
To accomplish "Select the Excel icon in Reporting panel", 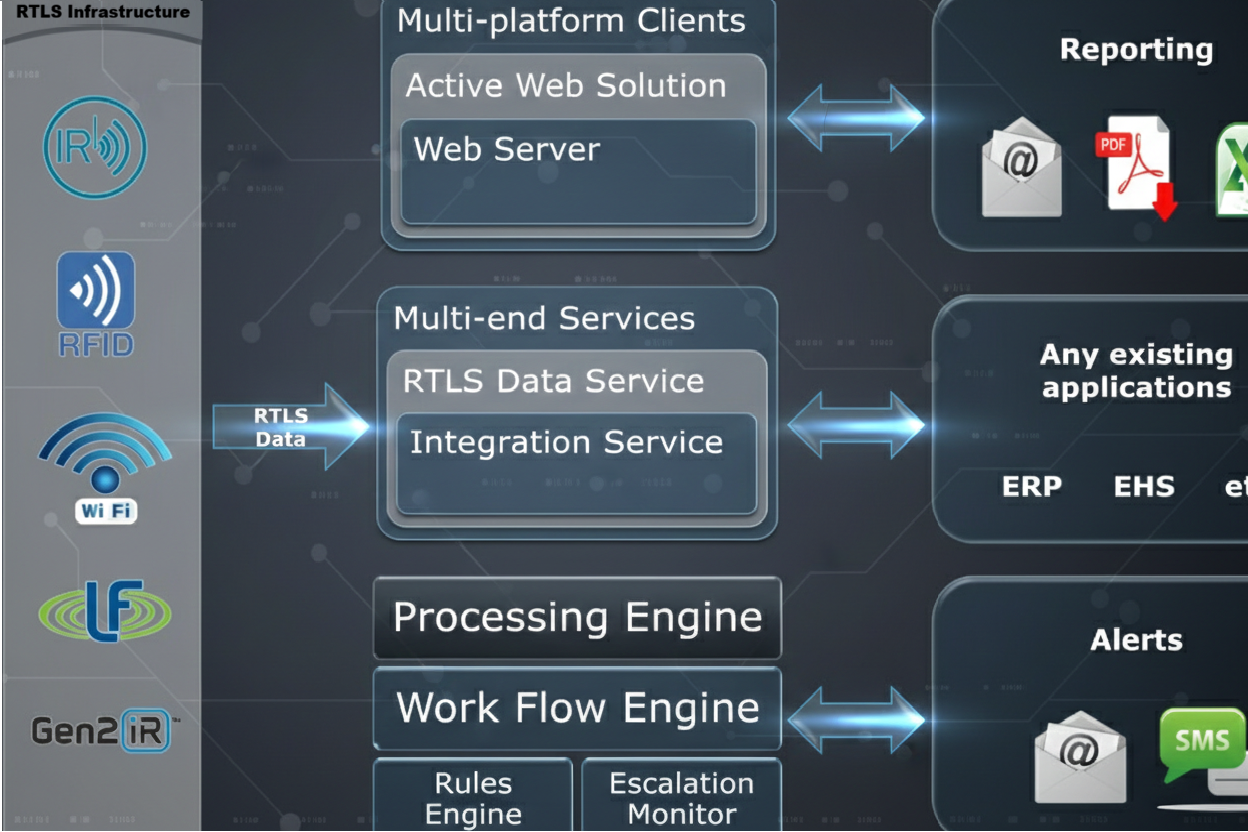I will 1232,170.
